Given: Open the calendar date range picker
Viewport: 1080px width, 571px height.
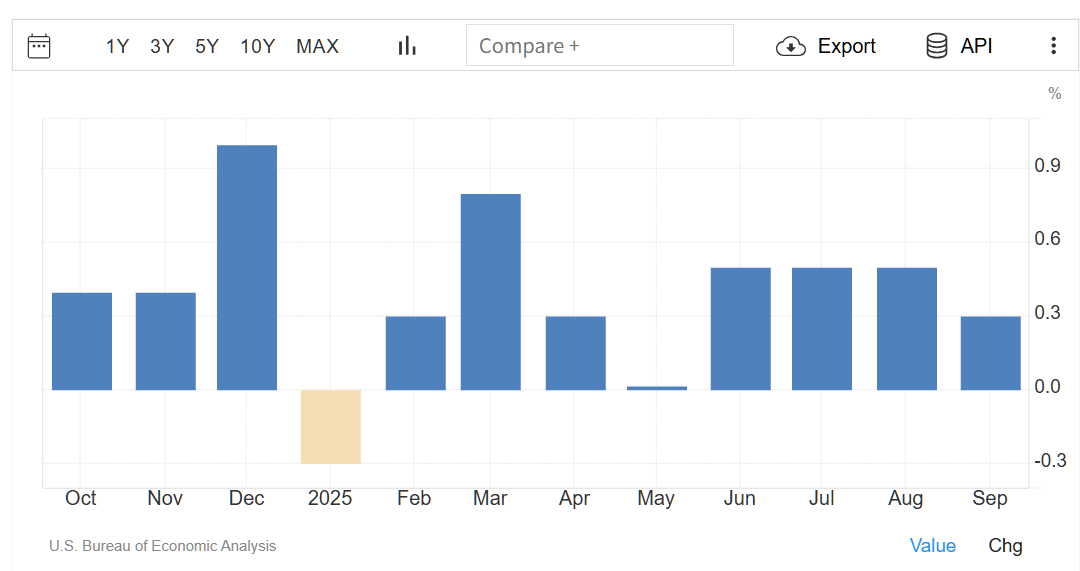Looking at the screenshot, I should [39, 46].
